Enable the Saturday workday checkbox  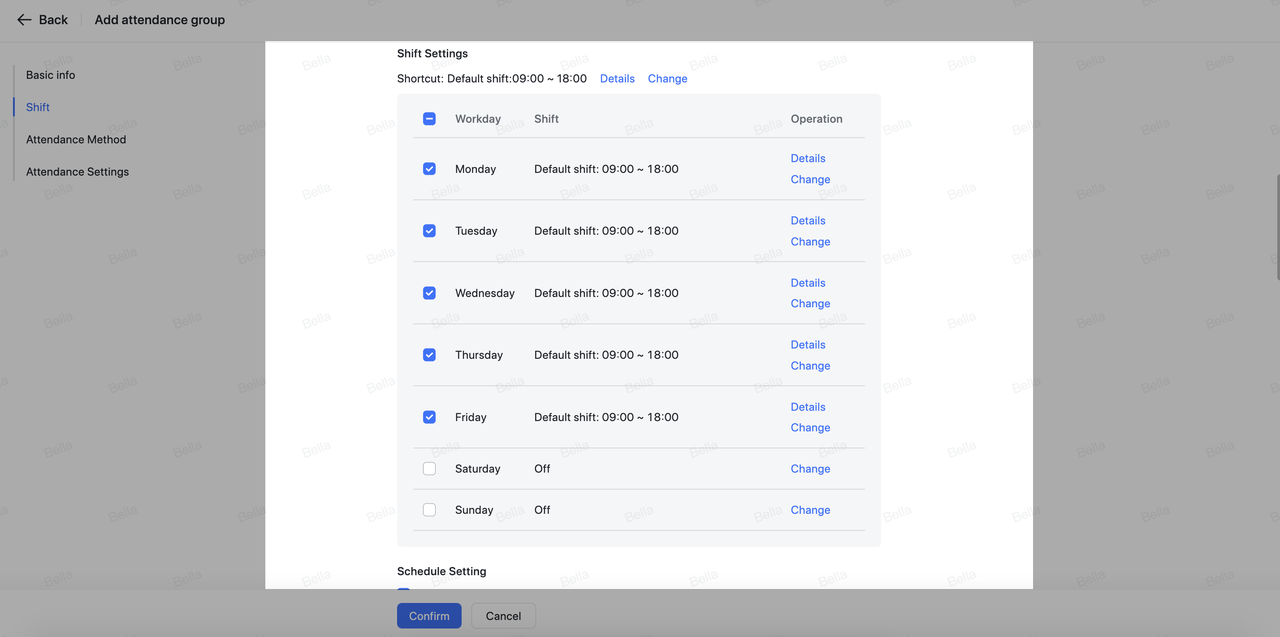pyautogui.click(x=429, y=469)
